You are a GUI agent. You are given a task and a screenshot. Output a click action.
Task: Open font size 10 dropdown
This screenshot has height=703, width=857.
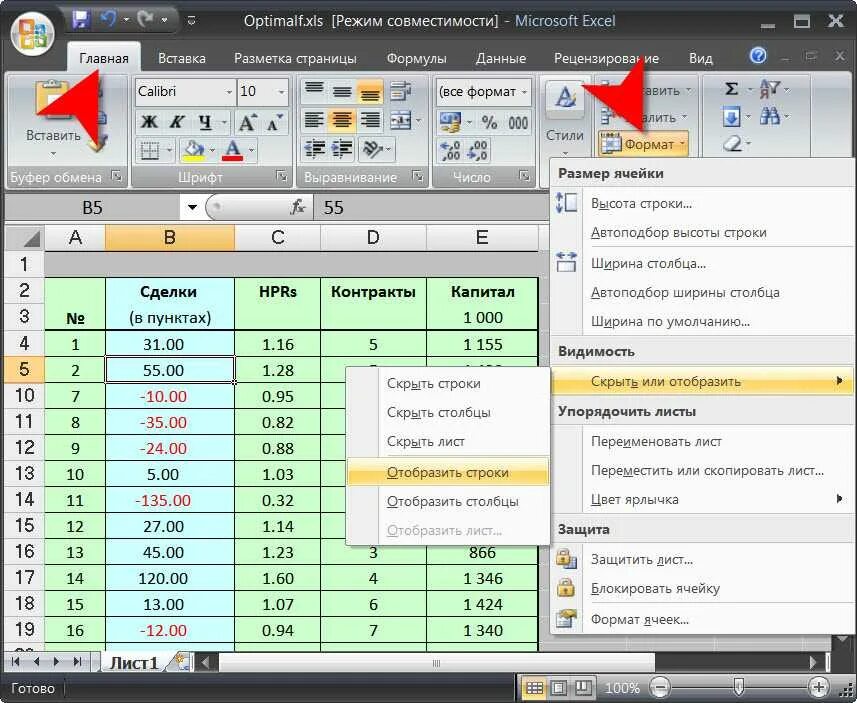click(x=281, y=92)
